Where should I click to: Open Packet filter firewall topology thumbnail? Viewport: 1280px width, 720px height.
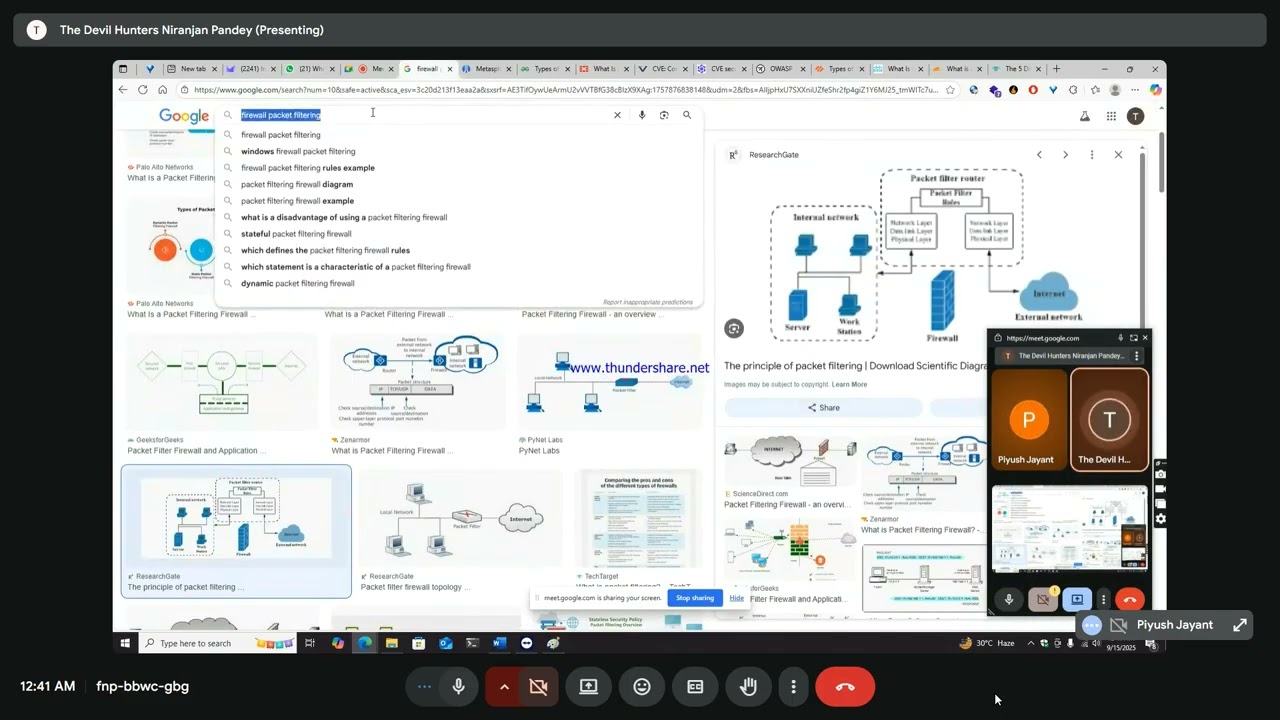pyautogui.click(x=461, y=520)
